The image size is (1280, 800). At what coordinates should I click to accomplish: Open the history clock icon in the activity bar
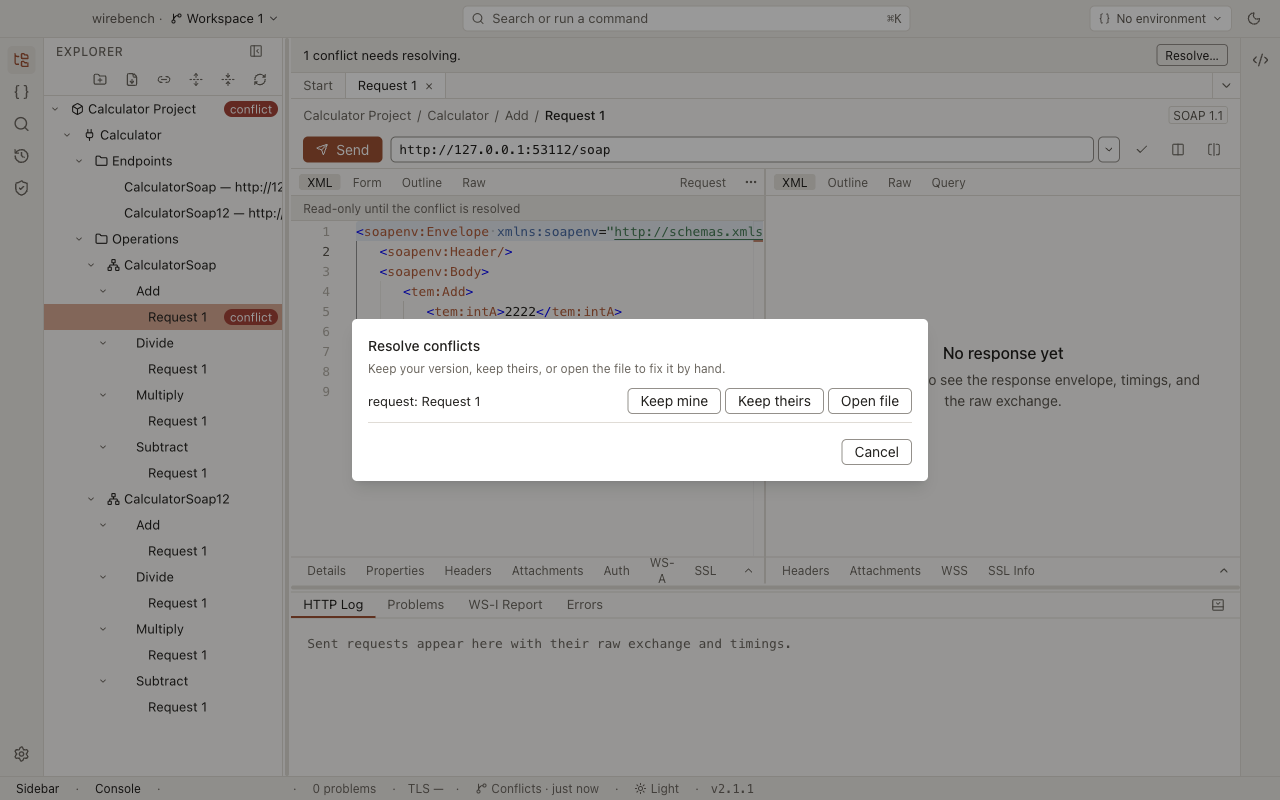pyautogui.click(x=21, y=156)
